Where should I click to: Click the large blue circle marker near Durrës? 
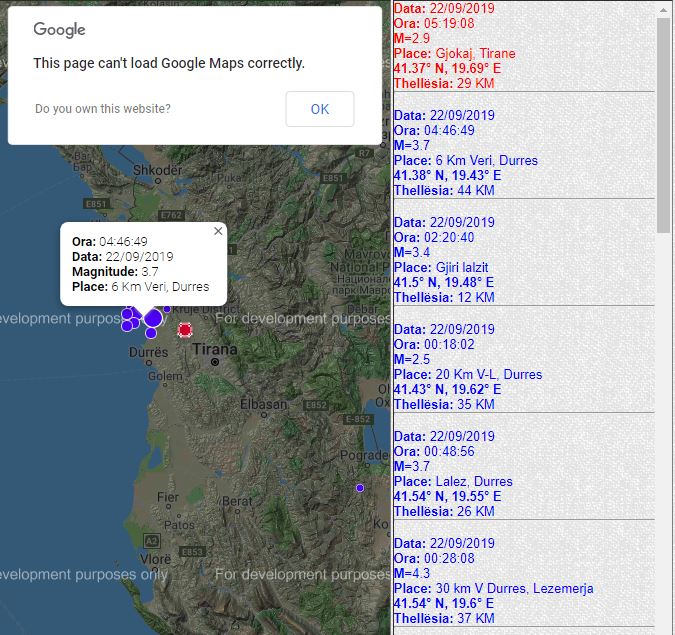pos(153,319)
